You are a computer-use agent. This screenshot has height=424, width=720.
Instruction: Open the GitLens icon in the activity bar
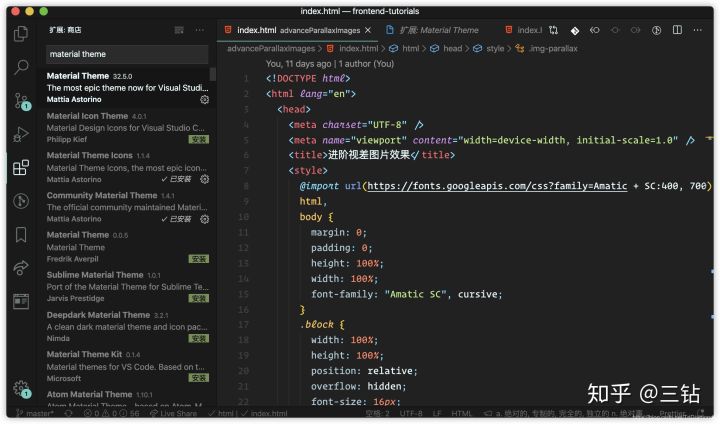[x=21, y=201]
